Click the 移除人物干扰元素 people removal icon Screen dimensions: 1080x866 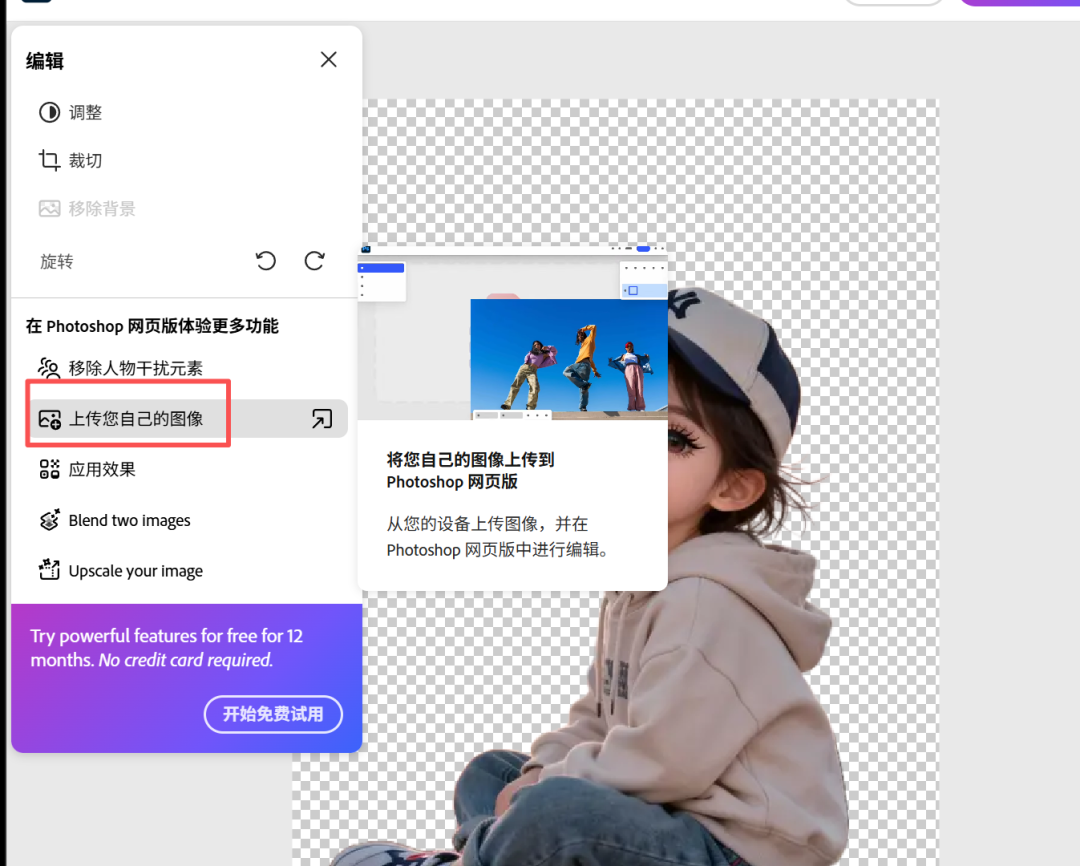coord(48,368)
